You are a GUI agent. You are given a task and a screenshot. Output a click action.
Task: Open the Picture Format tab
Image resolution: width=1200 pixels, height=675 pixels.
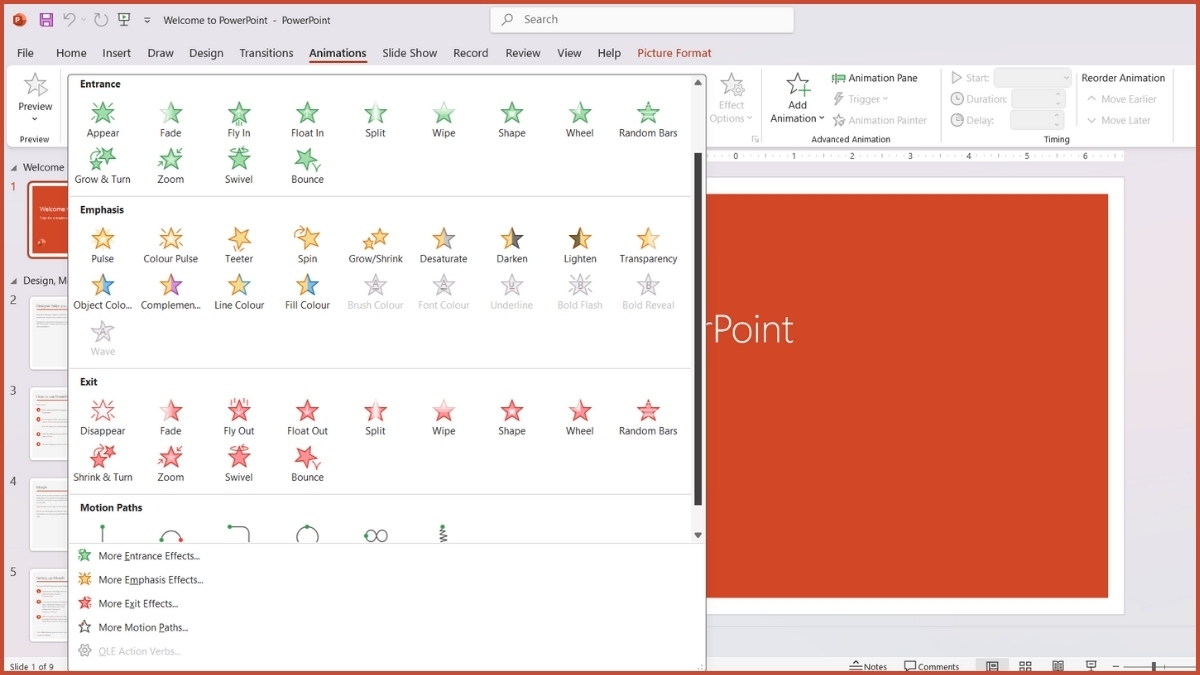[674, 53]
